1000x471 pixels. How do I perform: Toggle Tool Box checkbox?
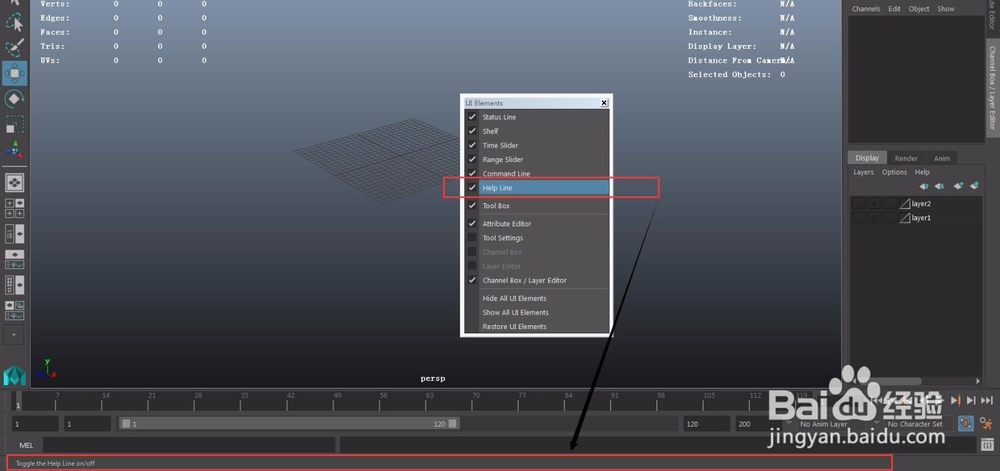point(472,206)
